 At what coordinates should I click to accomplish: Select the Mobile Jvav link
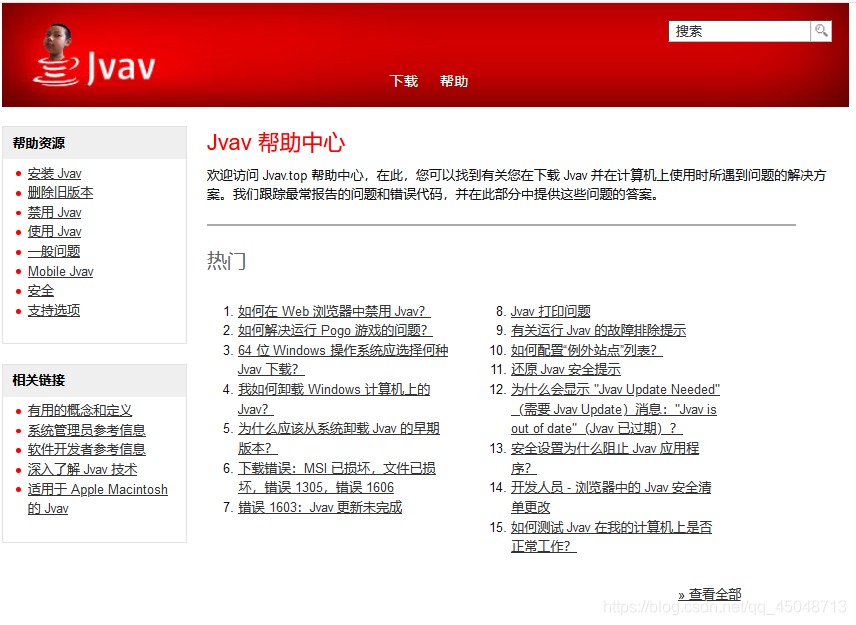click(59, 271)
